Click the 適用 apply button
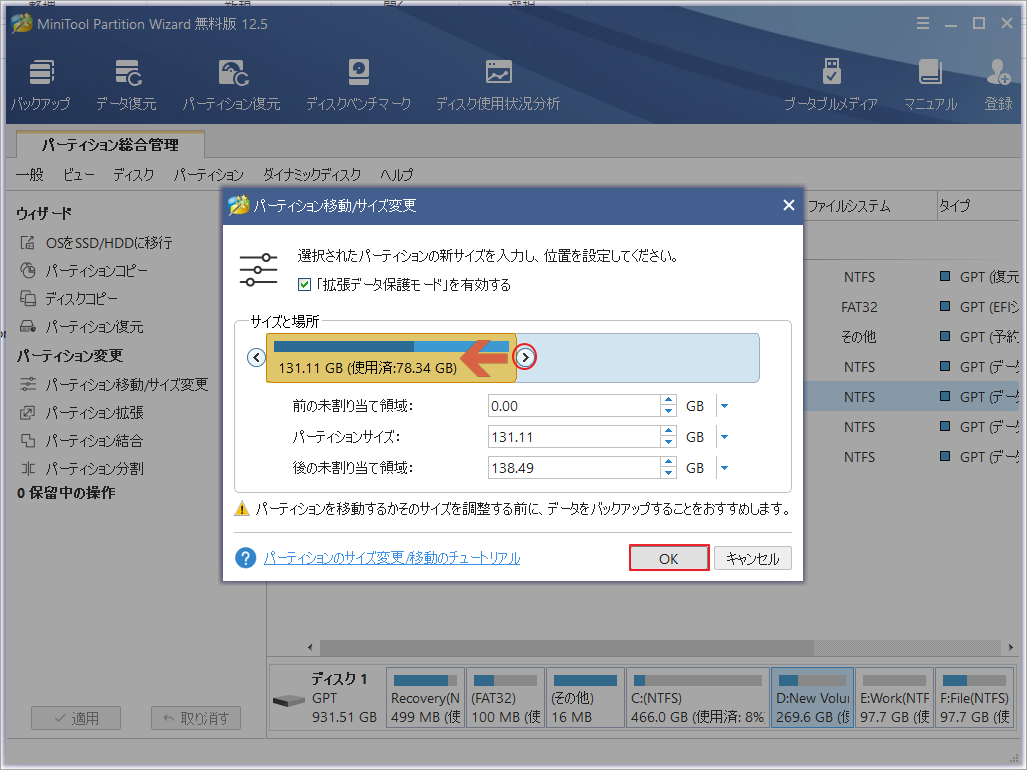 76,718
